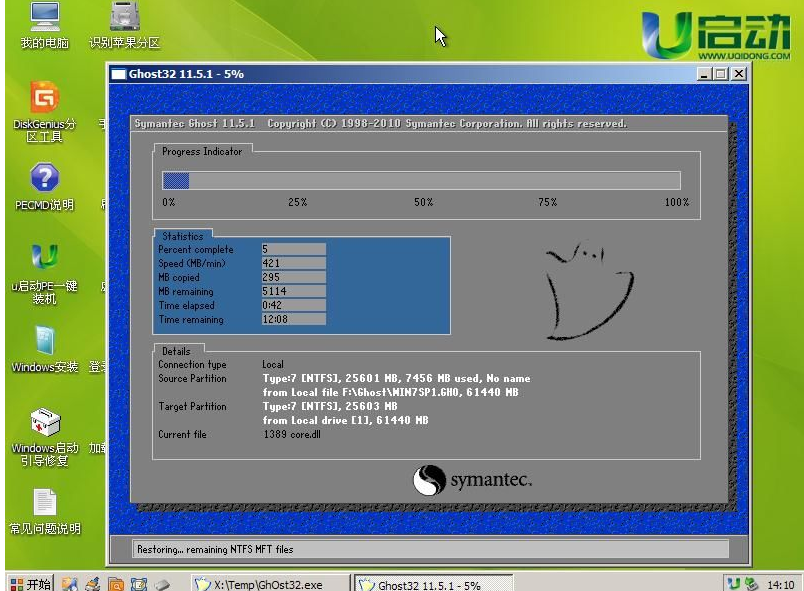Image resolution: width=804 pixels, height=591 pixels.
Task: Switch to the X:\Temp\GhOst32.exe taskbar item
Action: [270, 580]
